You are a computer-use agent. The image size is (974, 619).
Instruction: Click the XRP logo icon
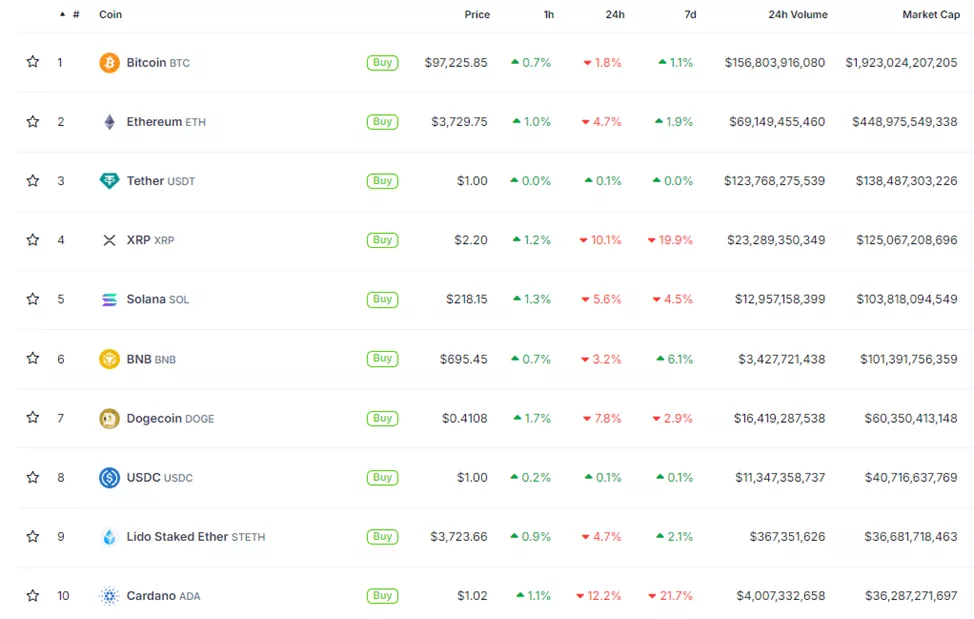[x=109, y=240]
